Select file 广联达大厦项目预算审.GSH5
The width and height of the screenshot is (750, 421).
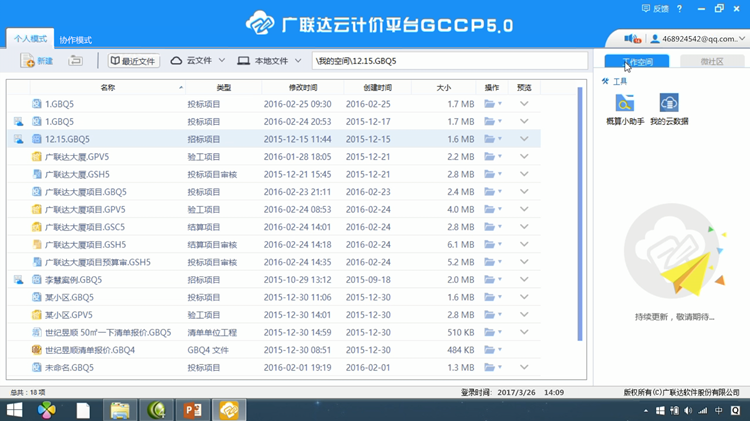pyautogui.click(x=98, y=262)
